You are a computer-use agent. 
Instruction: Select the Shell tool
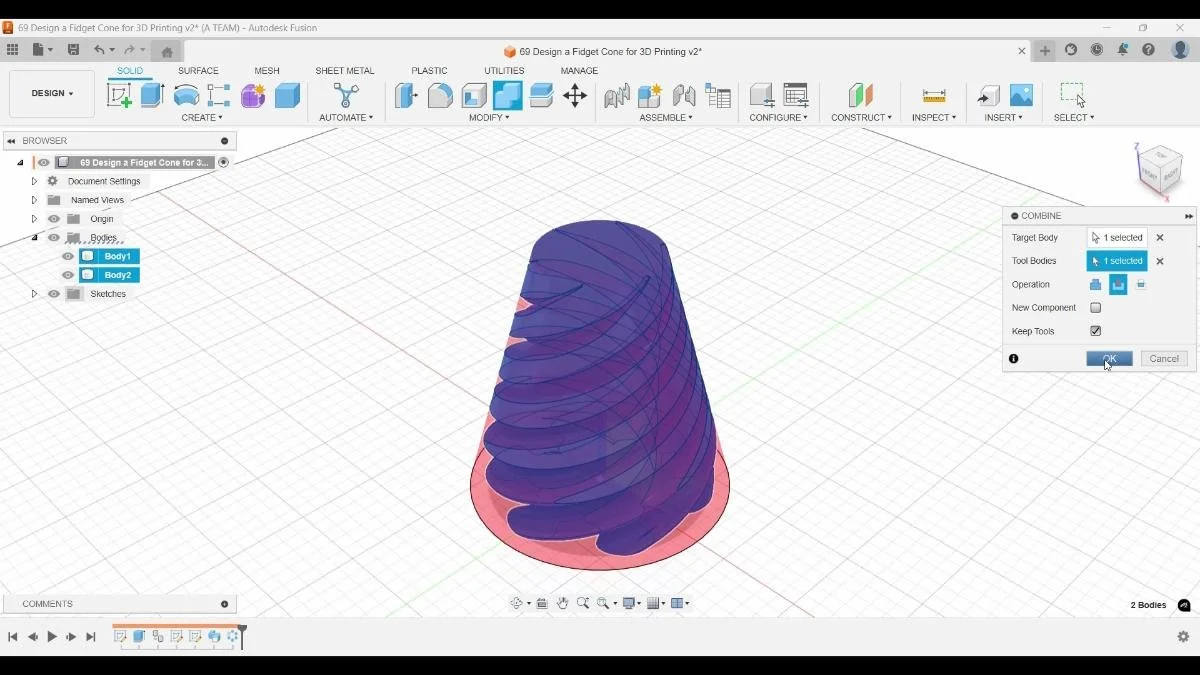click(x=474, y=95)
